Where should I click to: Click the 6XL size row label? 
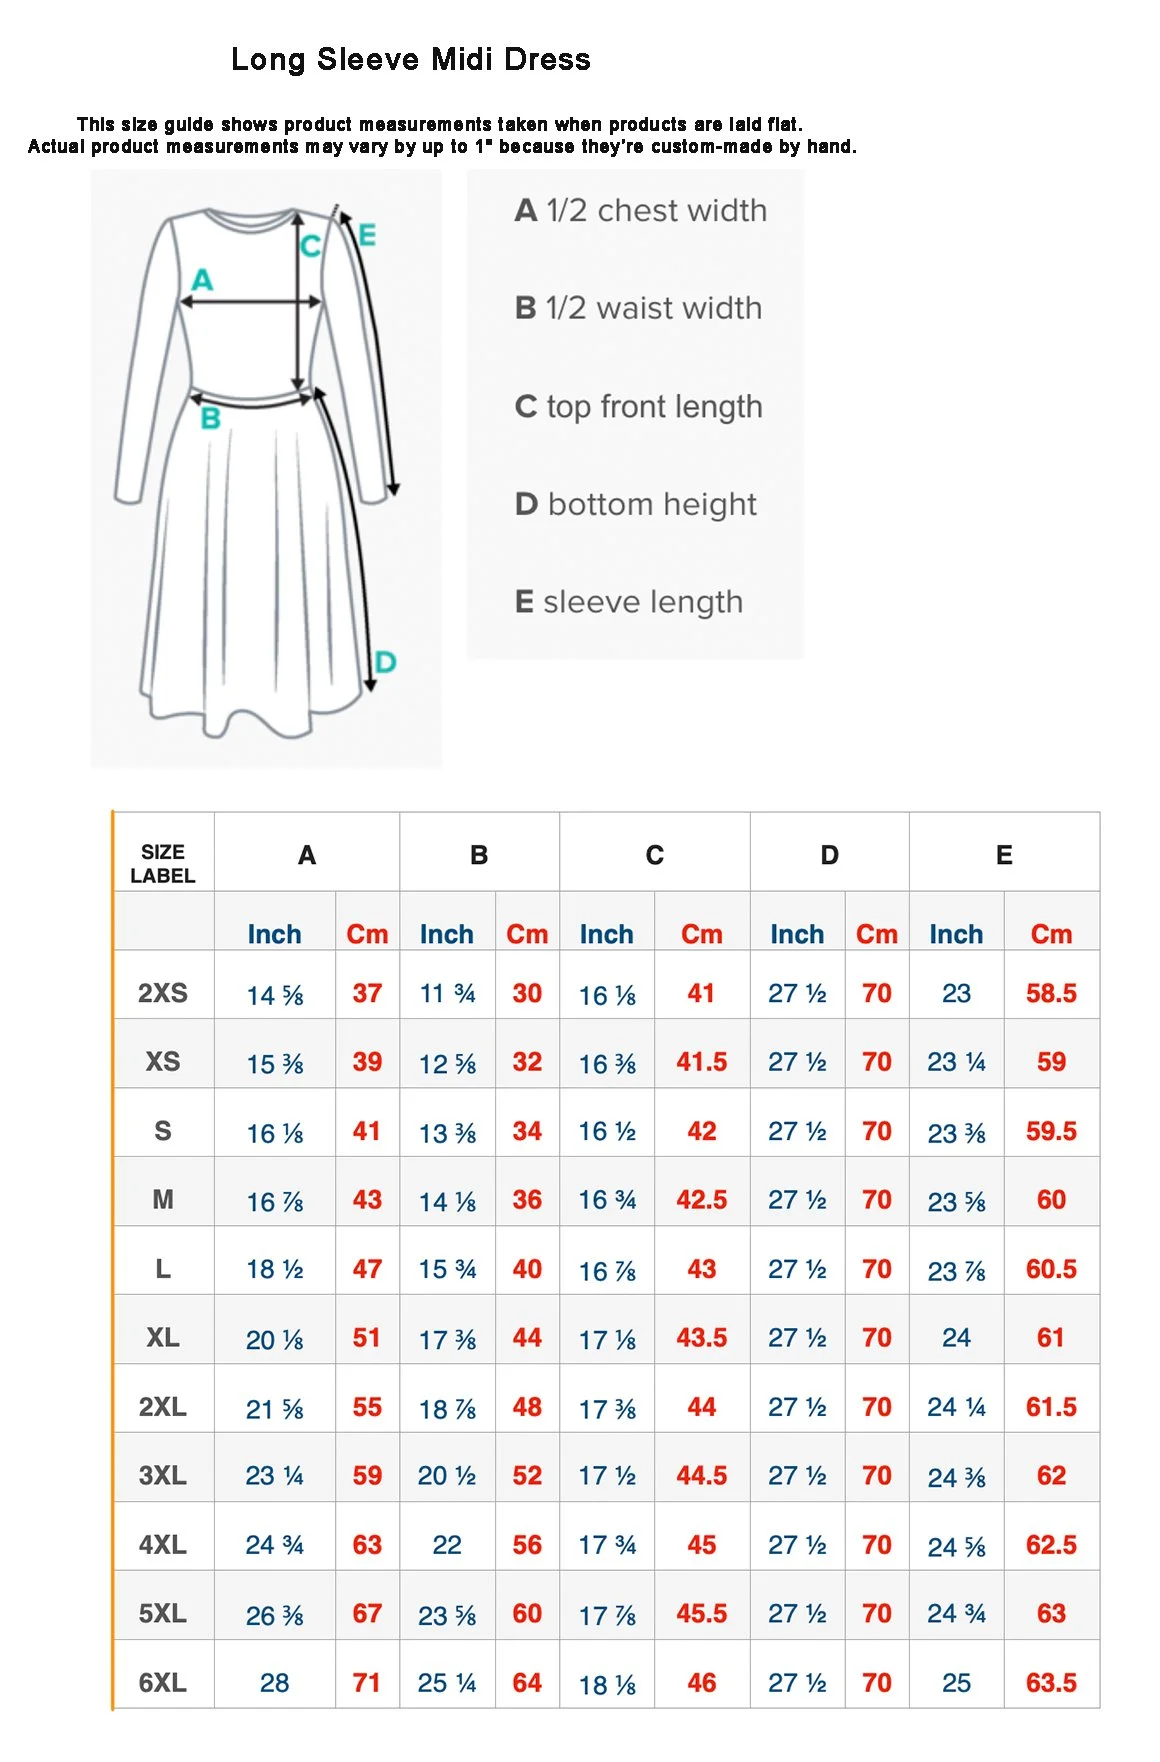coord(163,1683)
